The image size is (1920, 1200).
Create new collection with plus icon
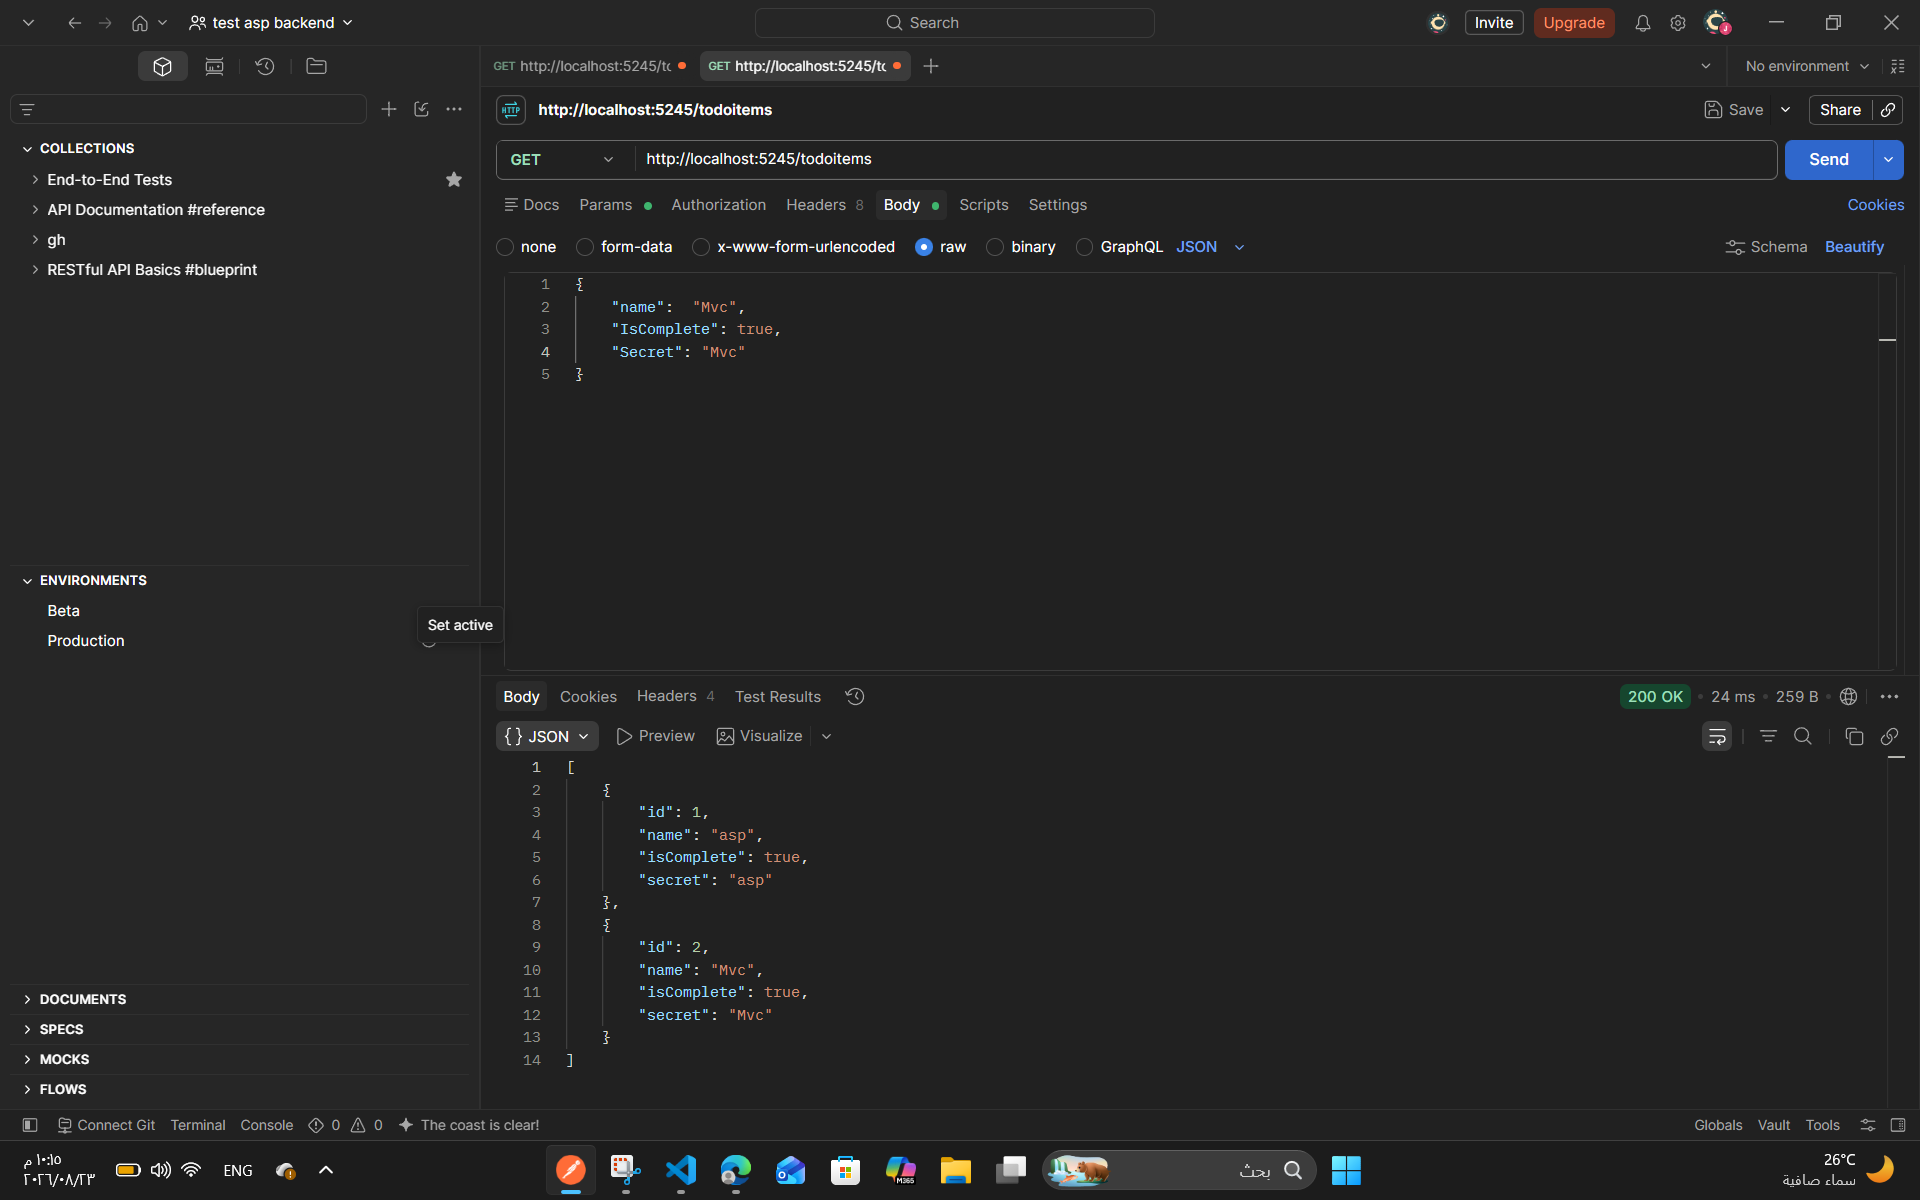(389, 109)
